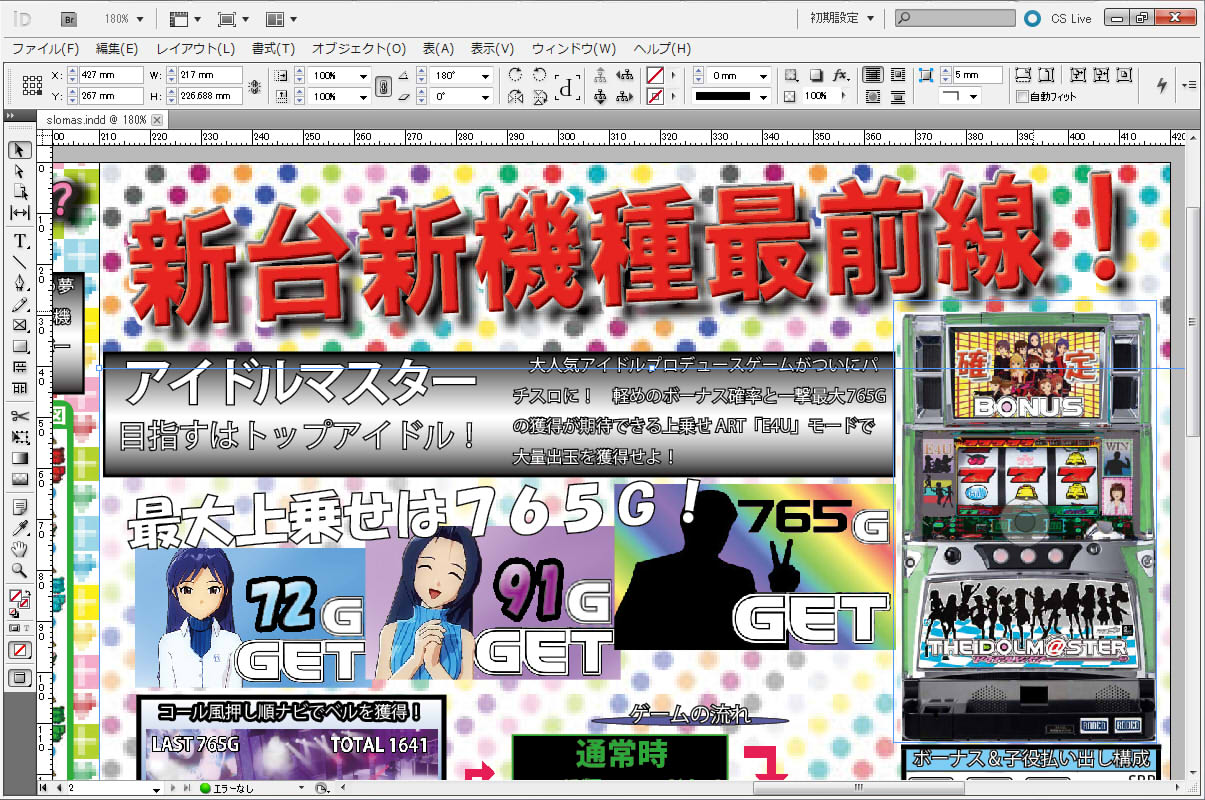Open the オブジェクト(O) menu
1205x800 pixels.
(x=359, y=48)
